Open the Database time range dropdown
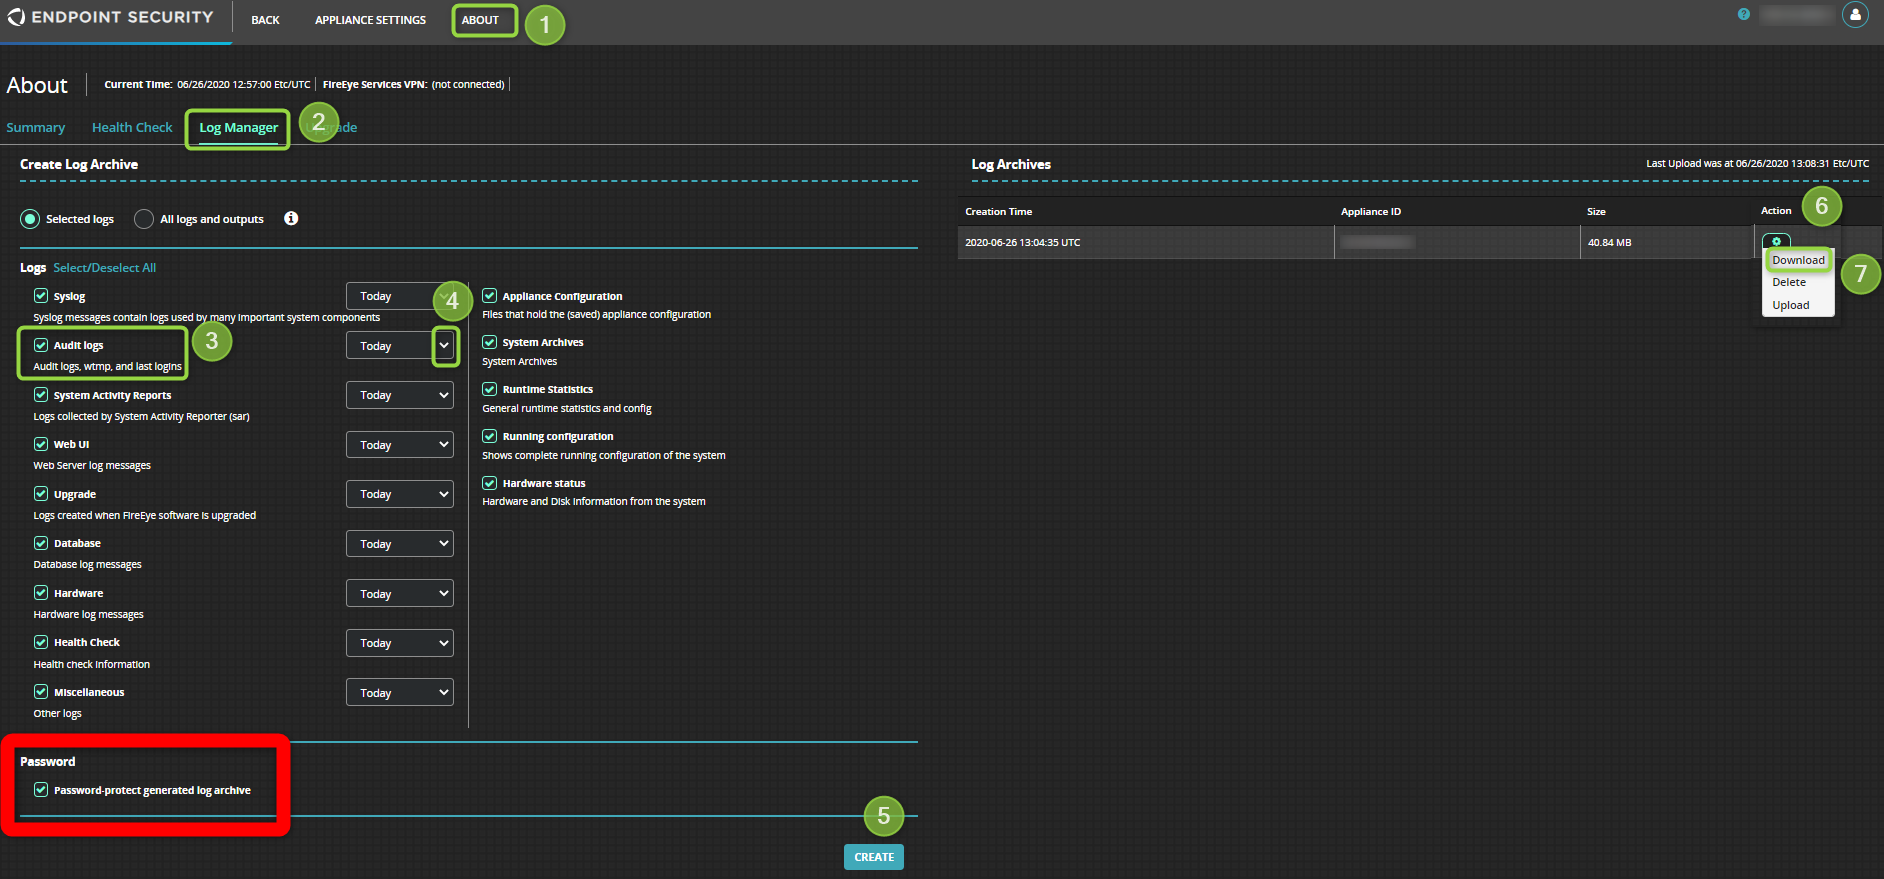 [x=400, y=544]
